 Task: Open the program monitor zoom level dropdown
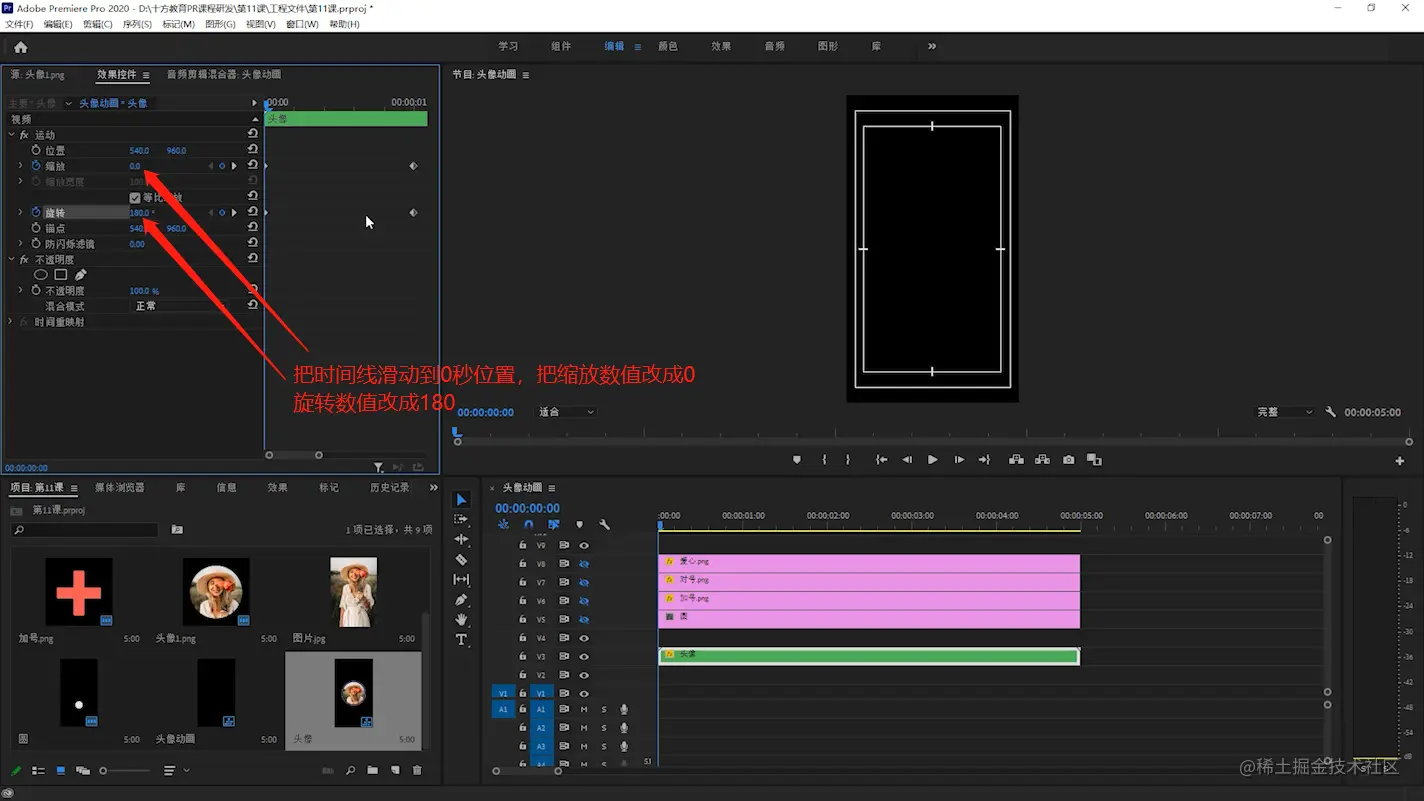coord(566,412)
